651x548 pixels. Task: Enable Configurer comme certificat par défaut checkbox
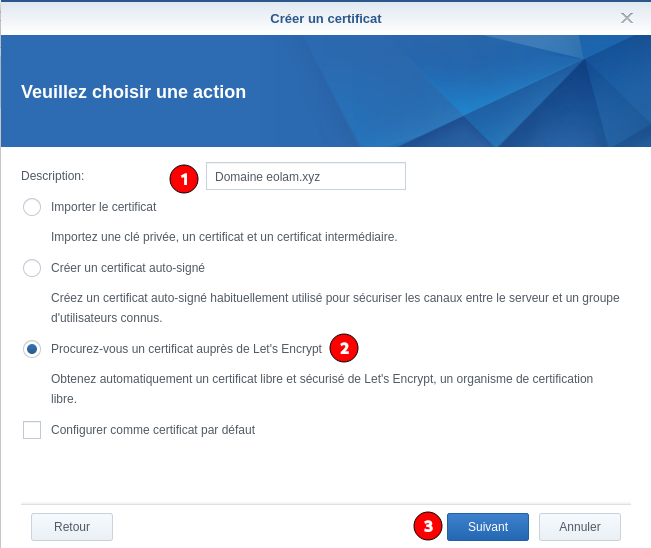coord(32,430)
